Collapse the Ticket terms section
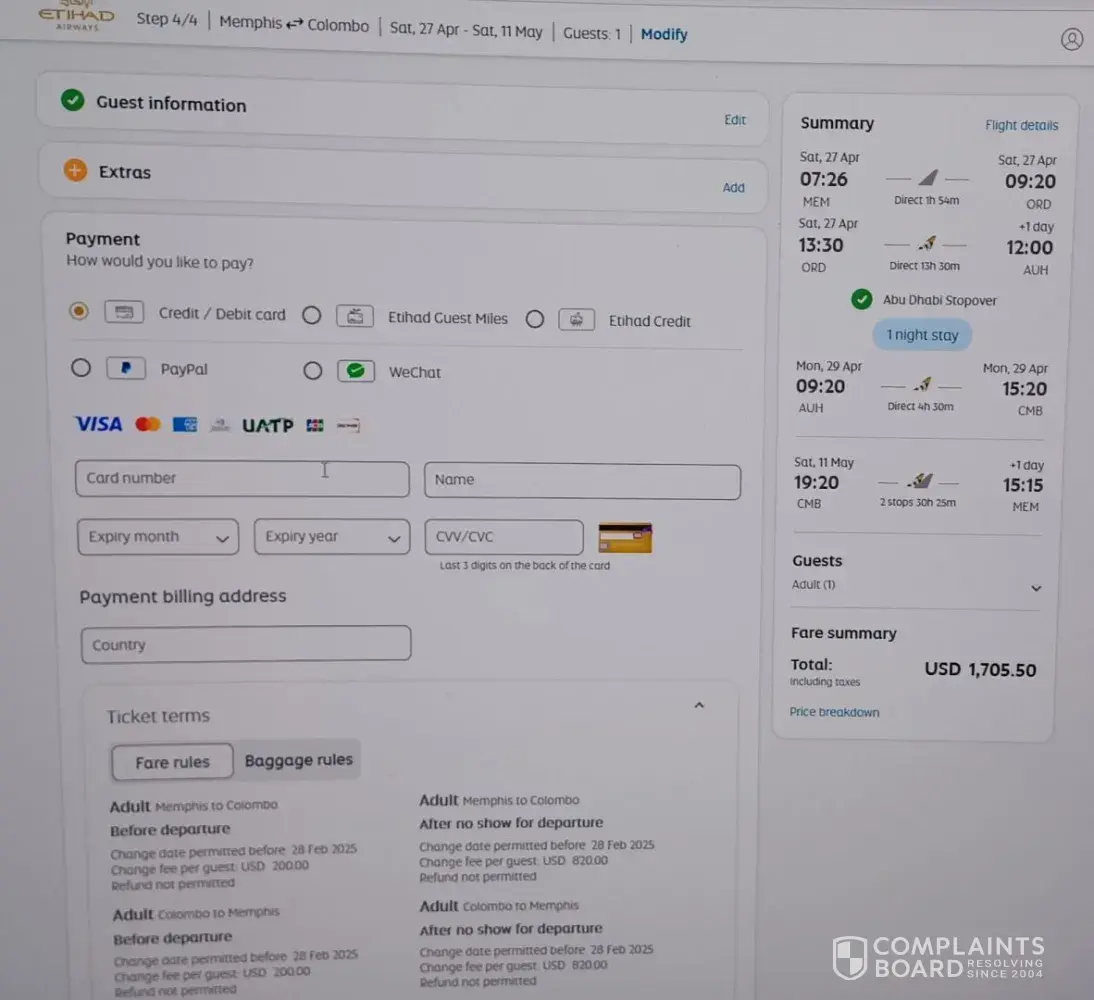 coord(699,706)
